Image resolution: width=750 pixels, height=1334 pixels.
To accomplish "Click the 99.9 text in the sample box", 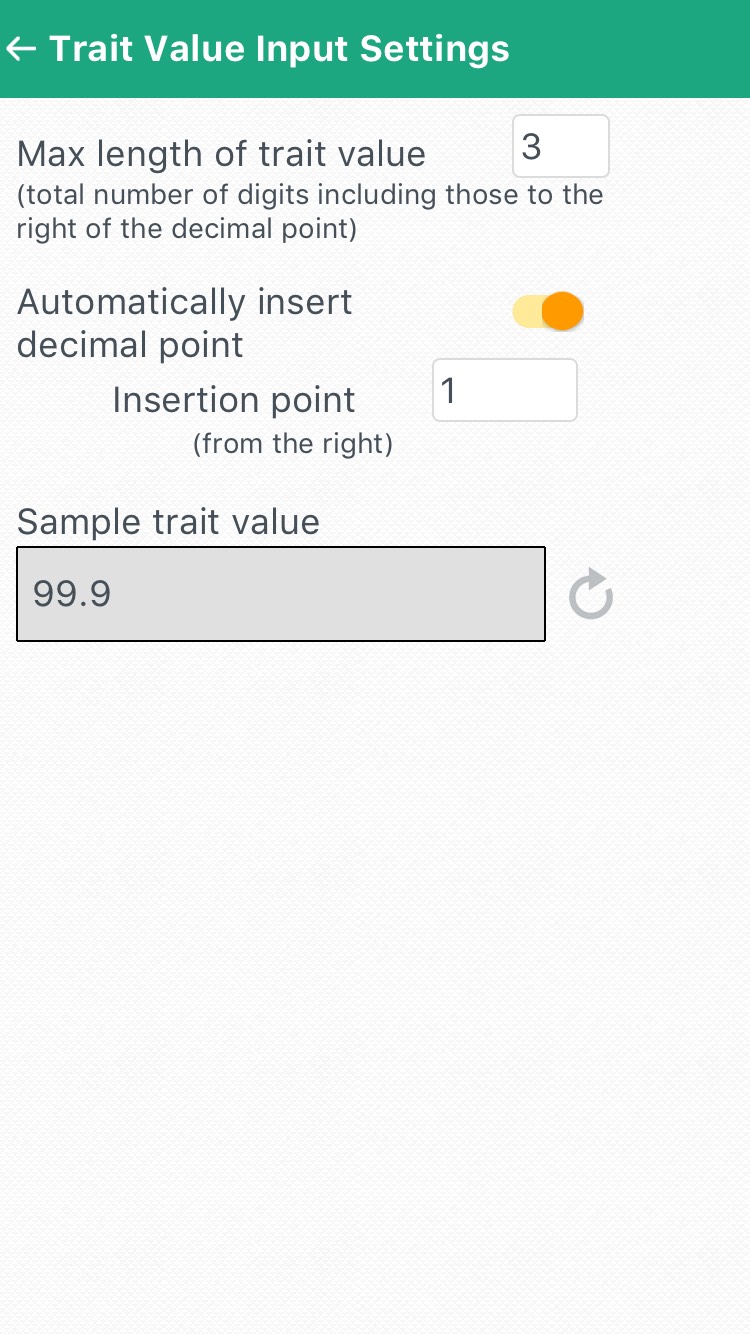I will tap(72, 595).
